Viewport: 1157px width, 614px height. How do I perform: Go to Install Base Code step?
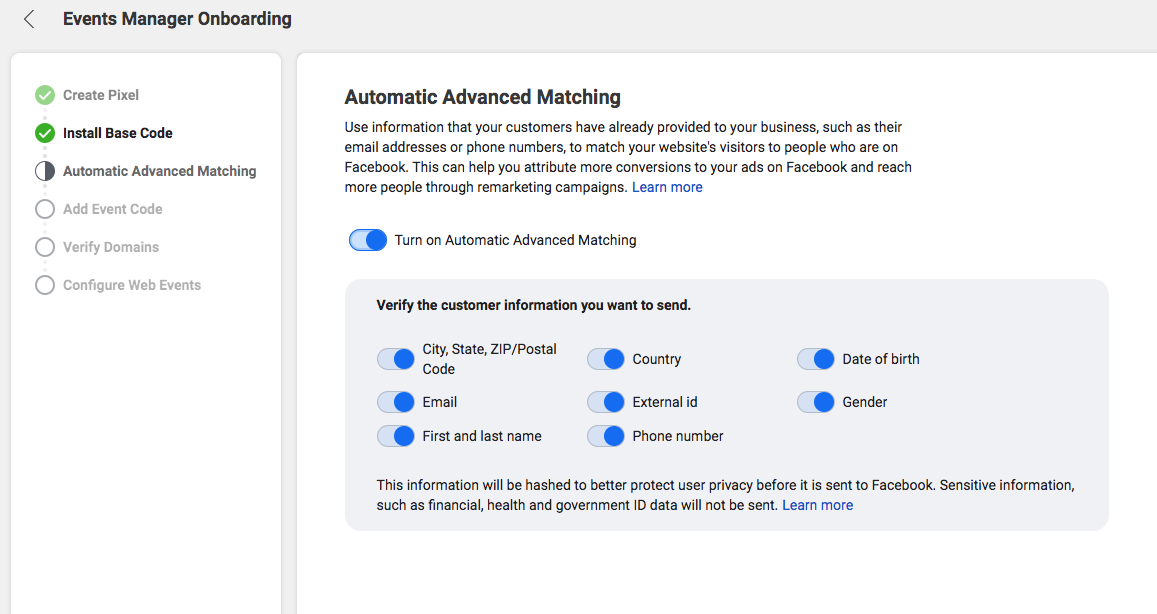tap(118, 133)
